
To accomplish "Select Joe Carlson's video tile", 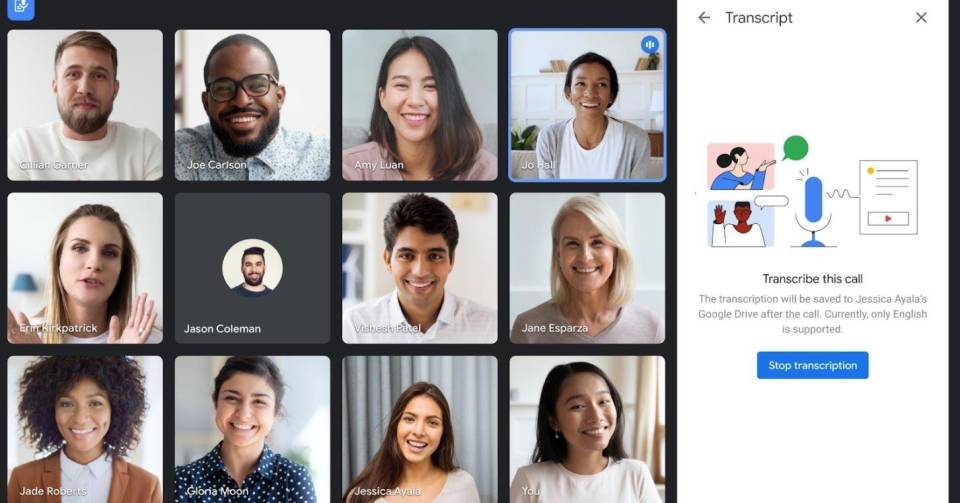I will [x=252, y=105].
